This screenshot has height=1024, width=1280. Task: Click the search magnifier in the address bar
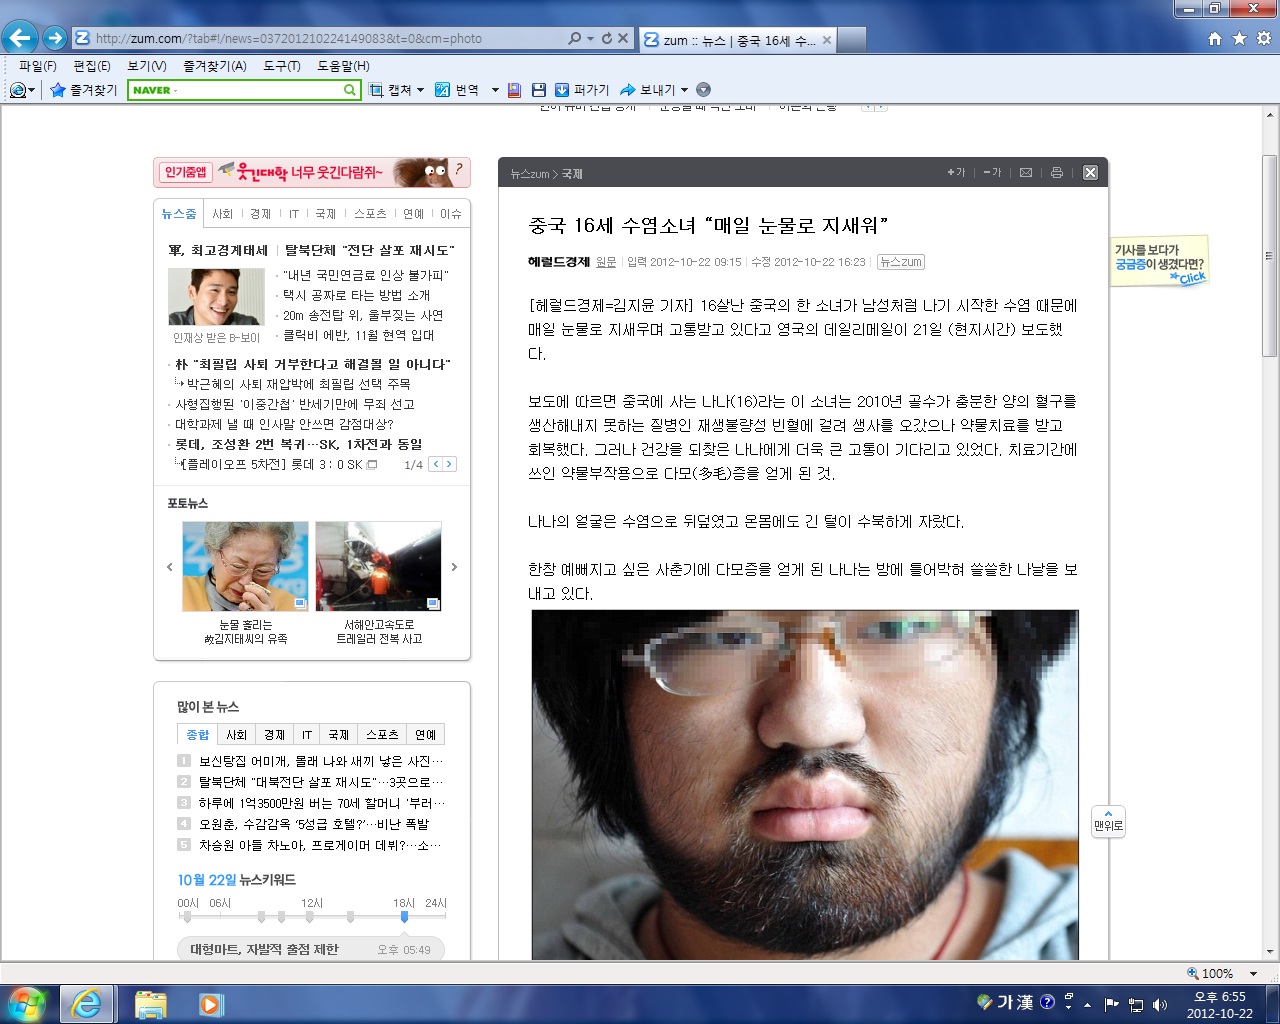coord(574,38)
